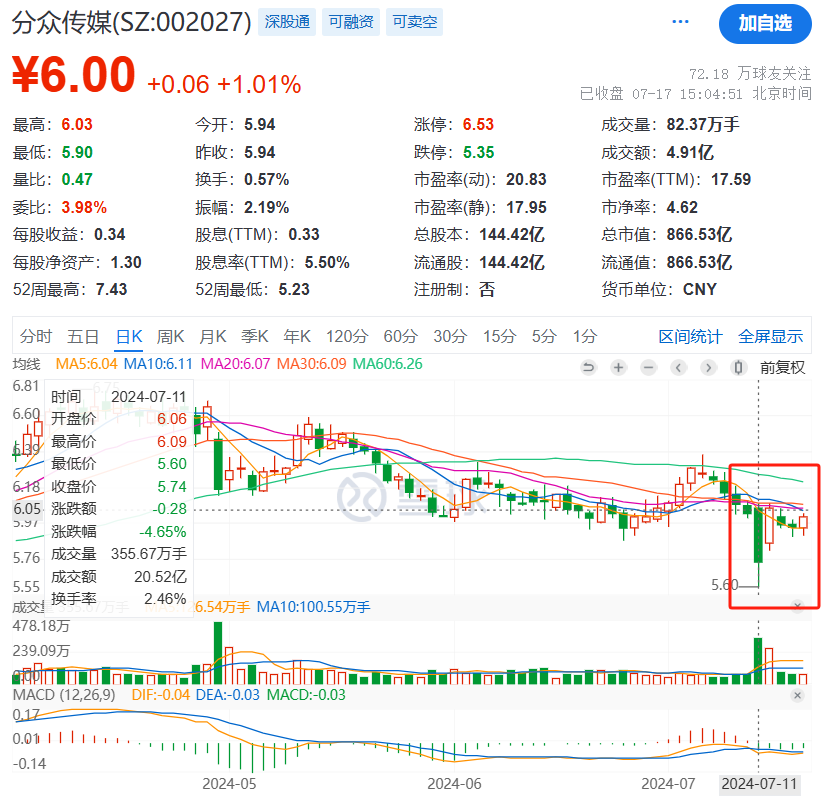Click the 股息率(TTM) 5.50% value
The image size is (824, 802).
327,262
